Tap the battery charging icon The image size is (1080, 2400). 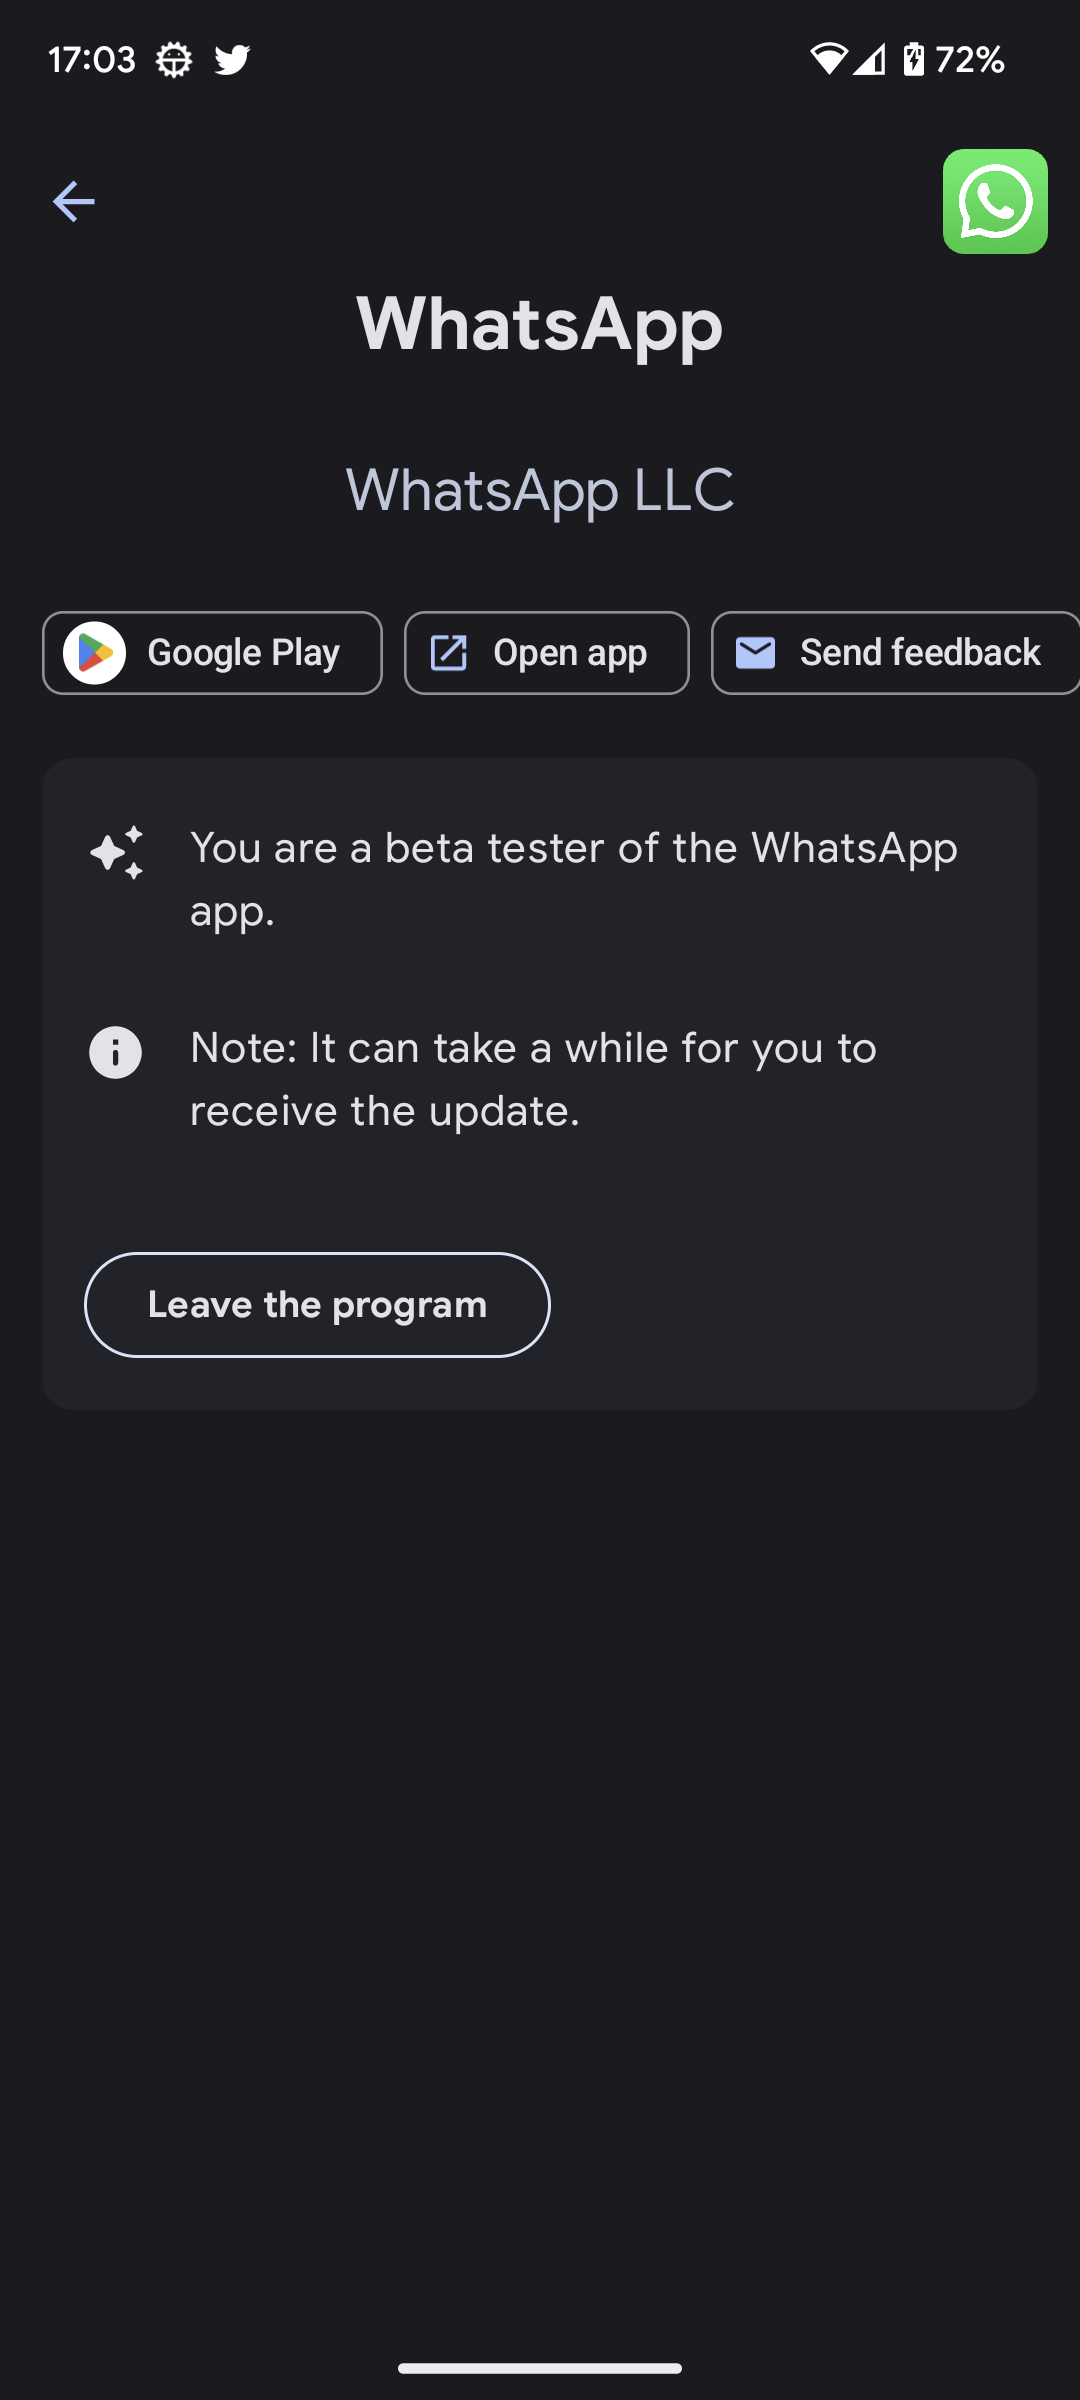913,60
